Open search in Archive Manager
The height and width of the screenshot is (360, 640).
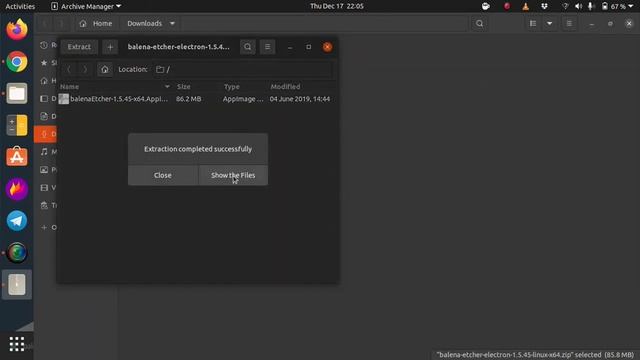point(248,47)
